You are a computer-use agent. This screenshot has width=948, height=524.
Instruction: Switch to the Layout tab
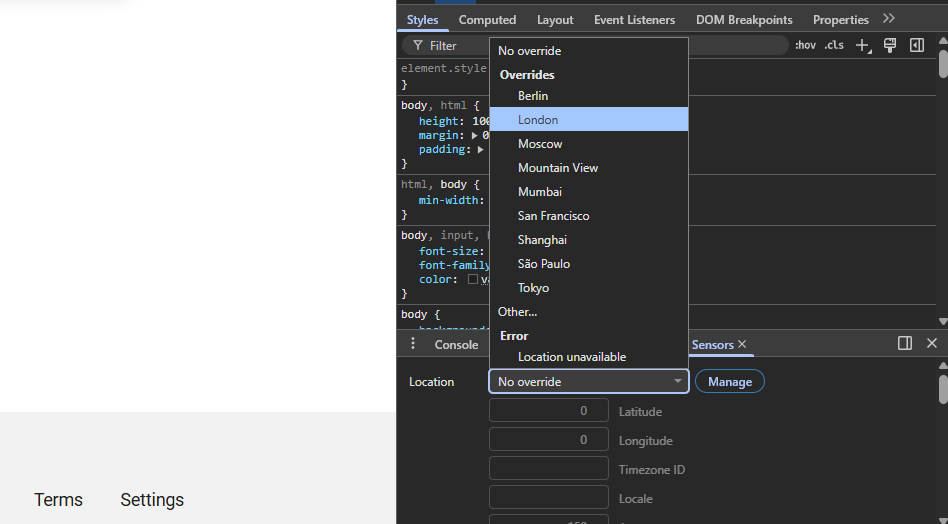(x=555, y=20)
